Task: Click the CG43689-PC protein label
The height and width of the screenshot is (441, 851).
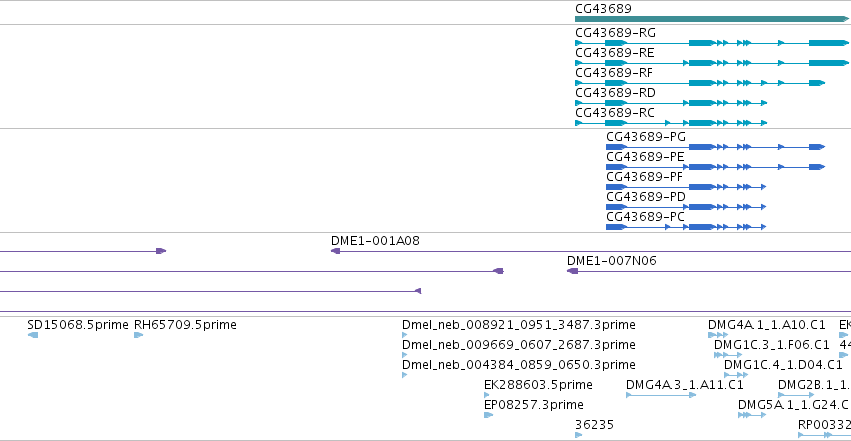Action: (x=645, y=217)
